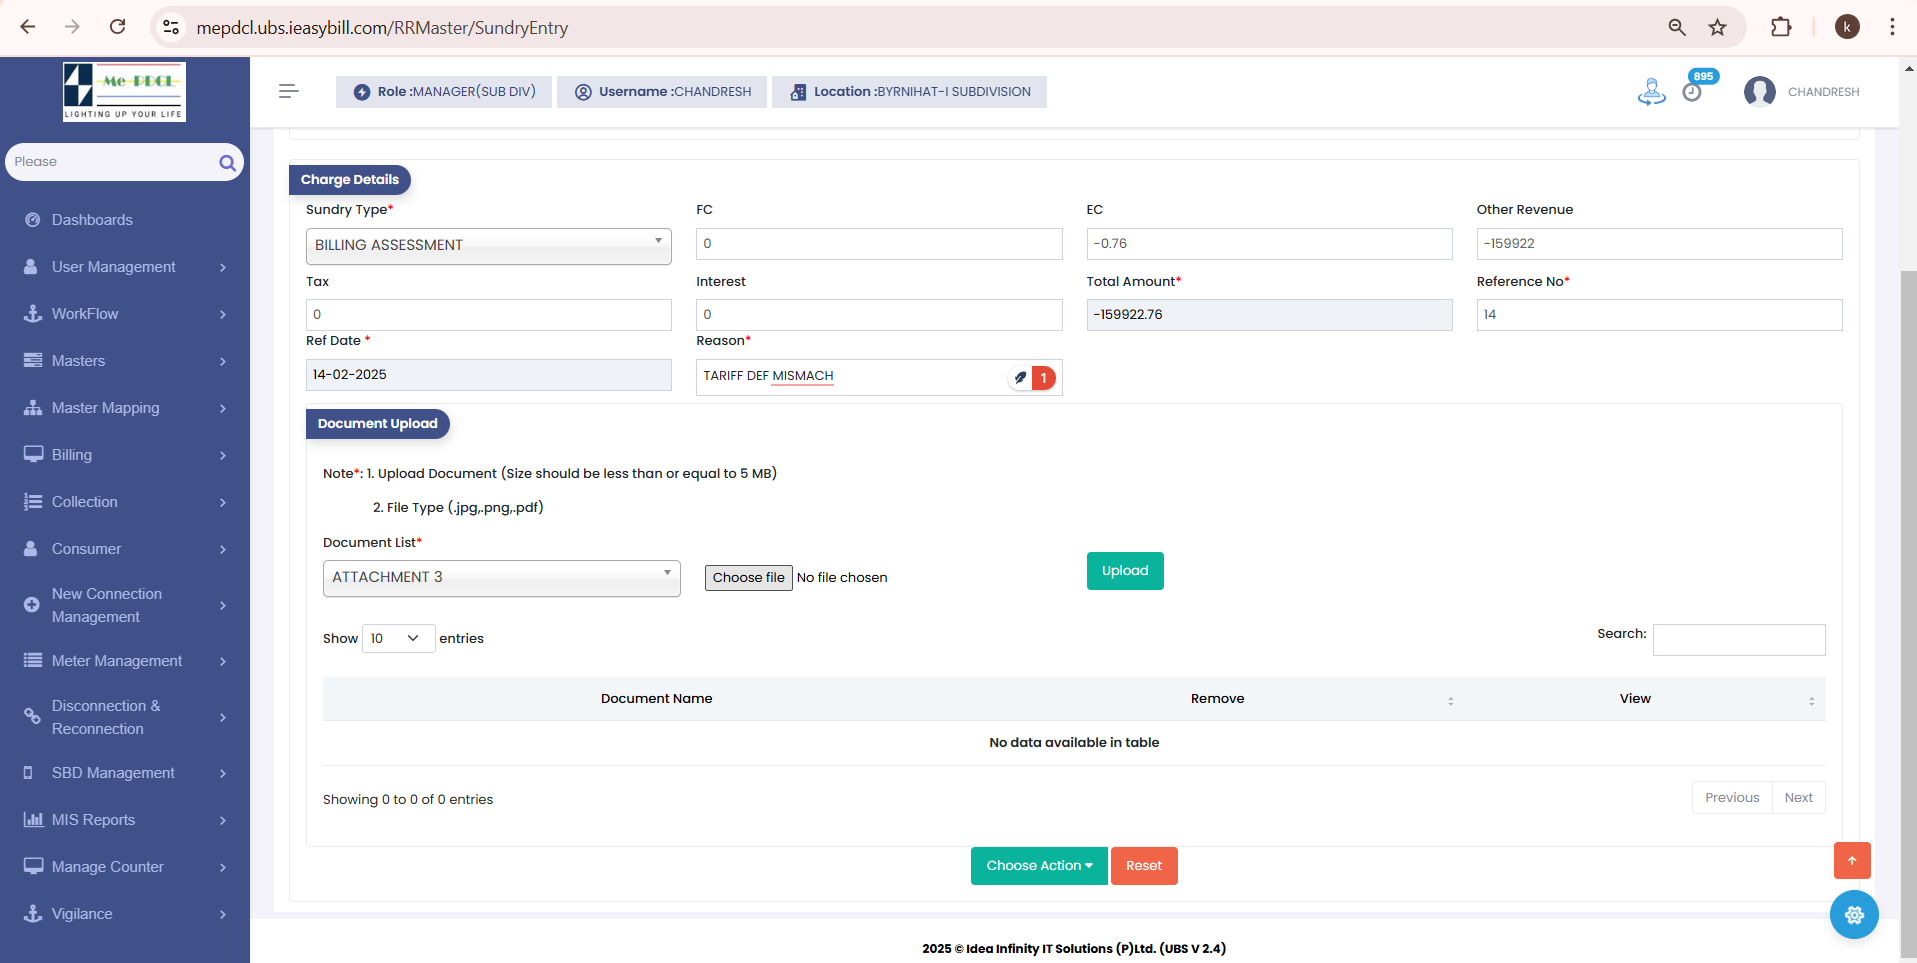The width and height of the screenshot is (1917, 963).
Task: Open Chrome three-dot menu
Action: 1892,27
